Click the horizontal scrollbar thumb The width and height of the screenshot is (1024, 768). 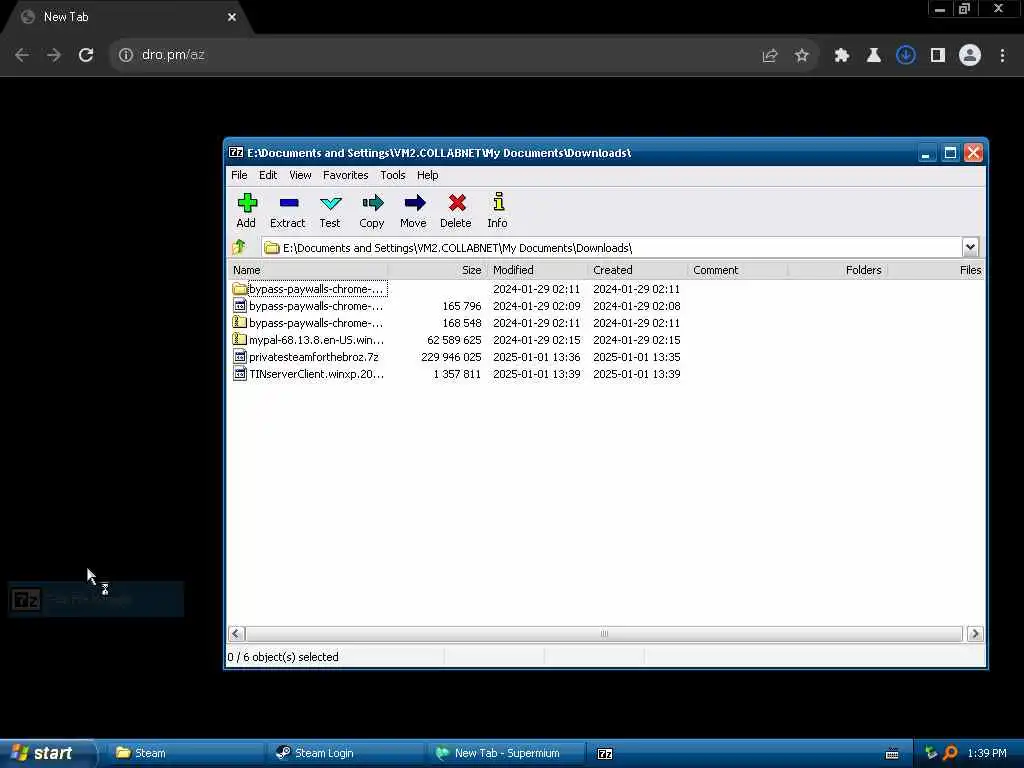[x=604, y=633]
